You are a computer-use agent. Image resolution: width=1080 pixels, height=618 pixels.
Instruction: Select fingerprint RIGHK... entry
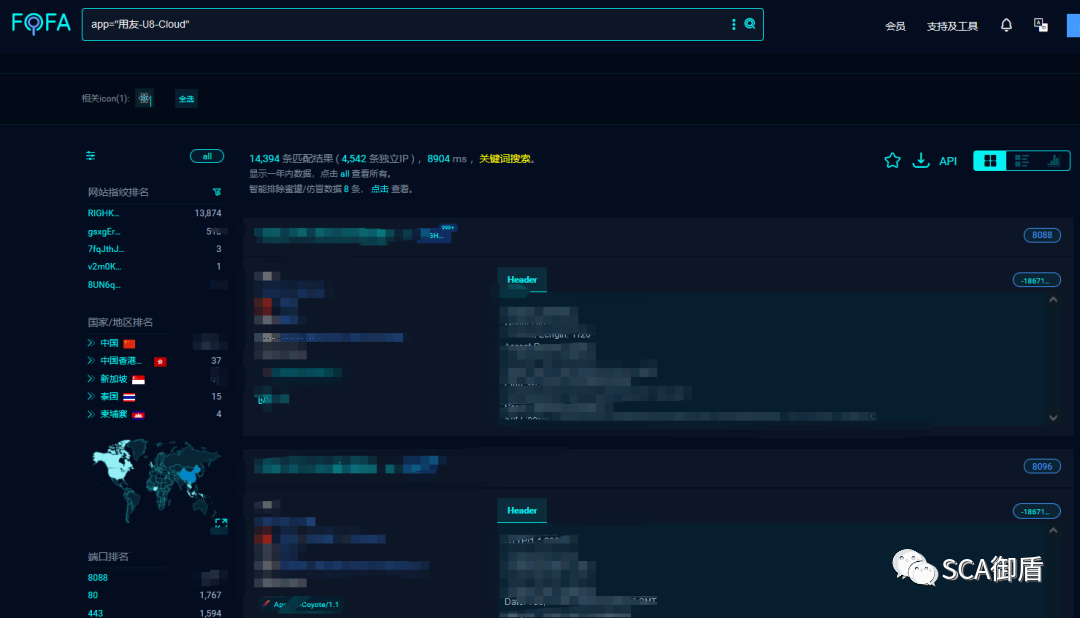click(x=103, y=213)
